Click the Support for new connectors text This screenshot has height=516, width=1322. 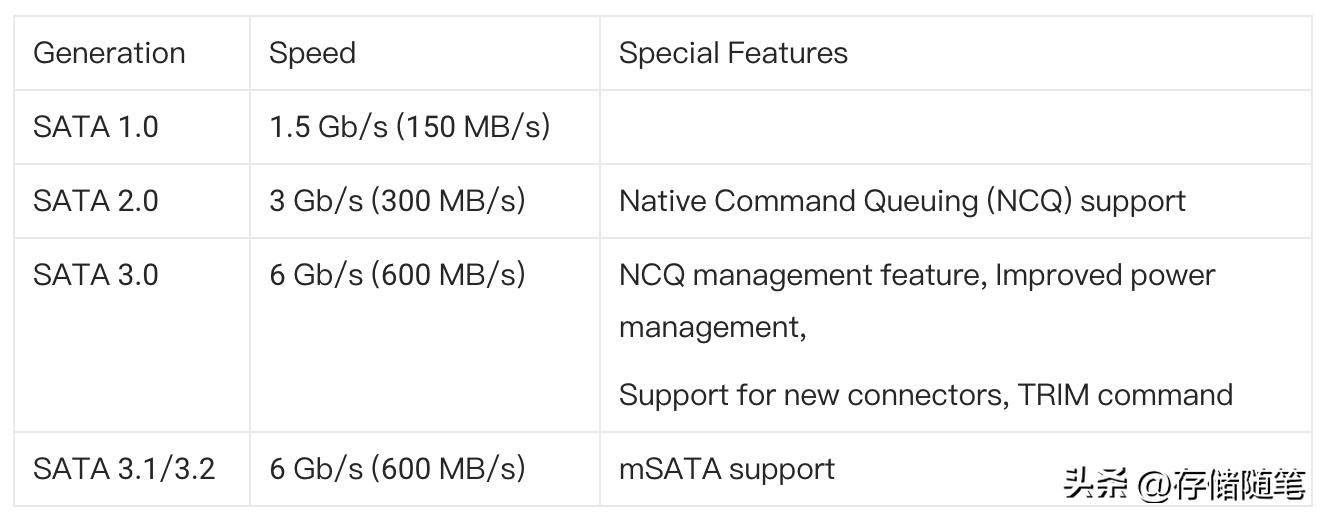point(812,395)
